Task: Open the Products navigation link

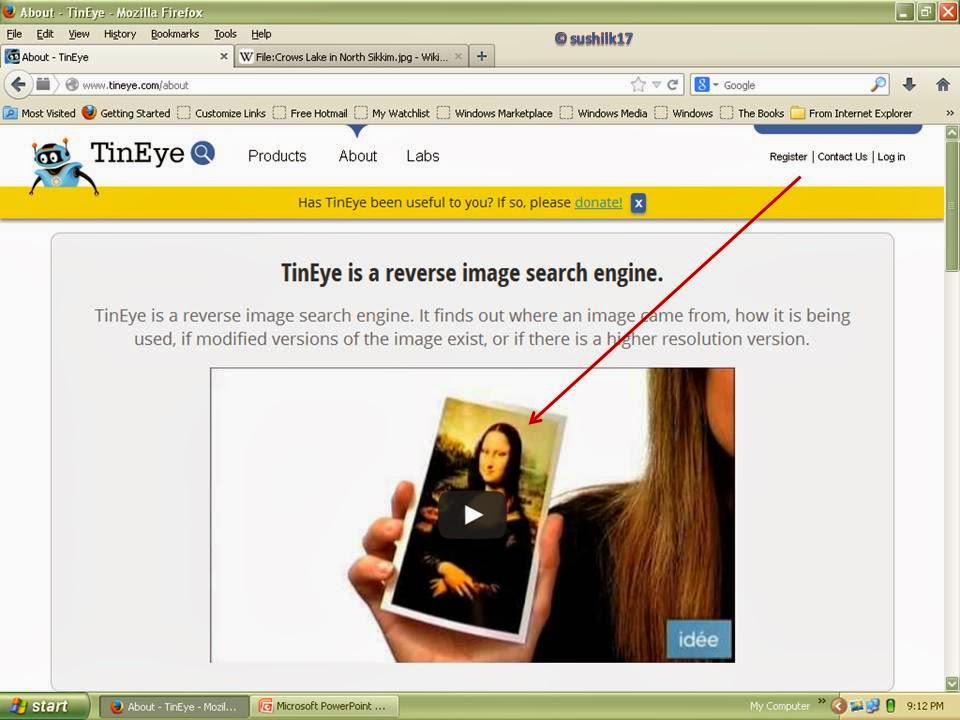Action: coord(277,156)
